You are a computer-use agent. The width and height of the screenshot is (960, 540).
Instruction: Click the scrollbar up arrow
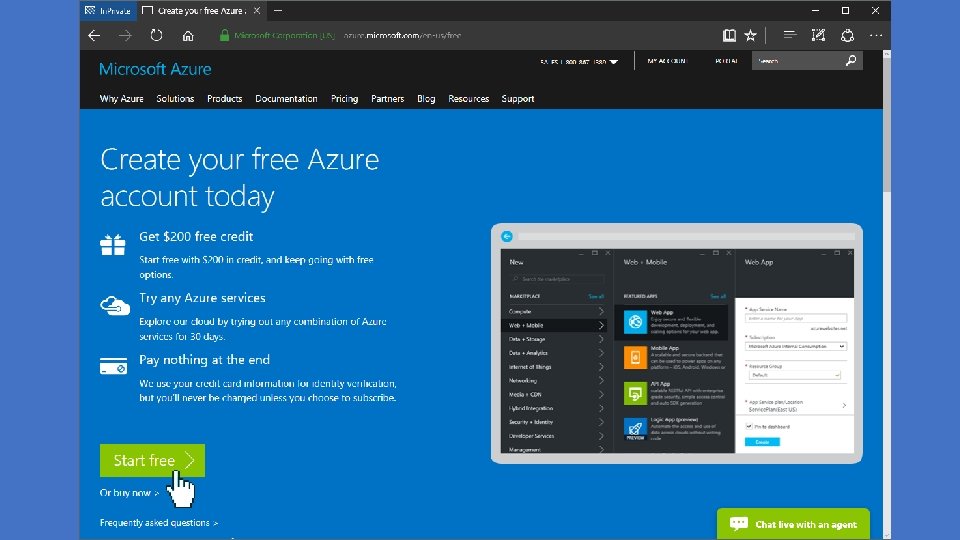pyautogui.click(x=887, y=54)
